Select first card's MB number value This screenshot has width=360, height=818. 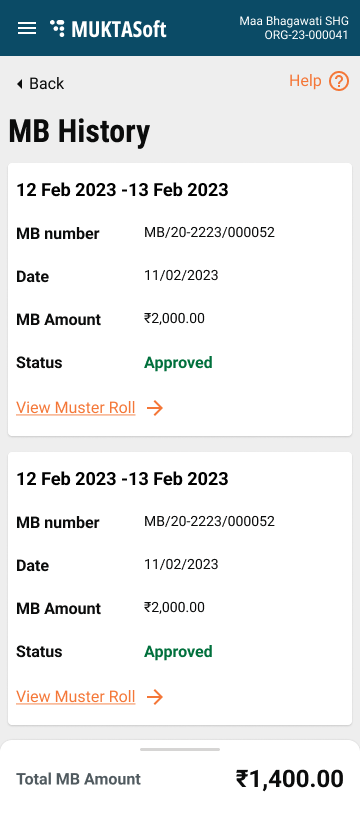pyautogui.click(x=209, y=233)
